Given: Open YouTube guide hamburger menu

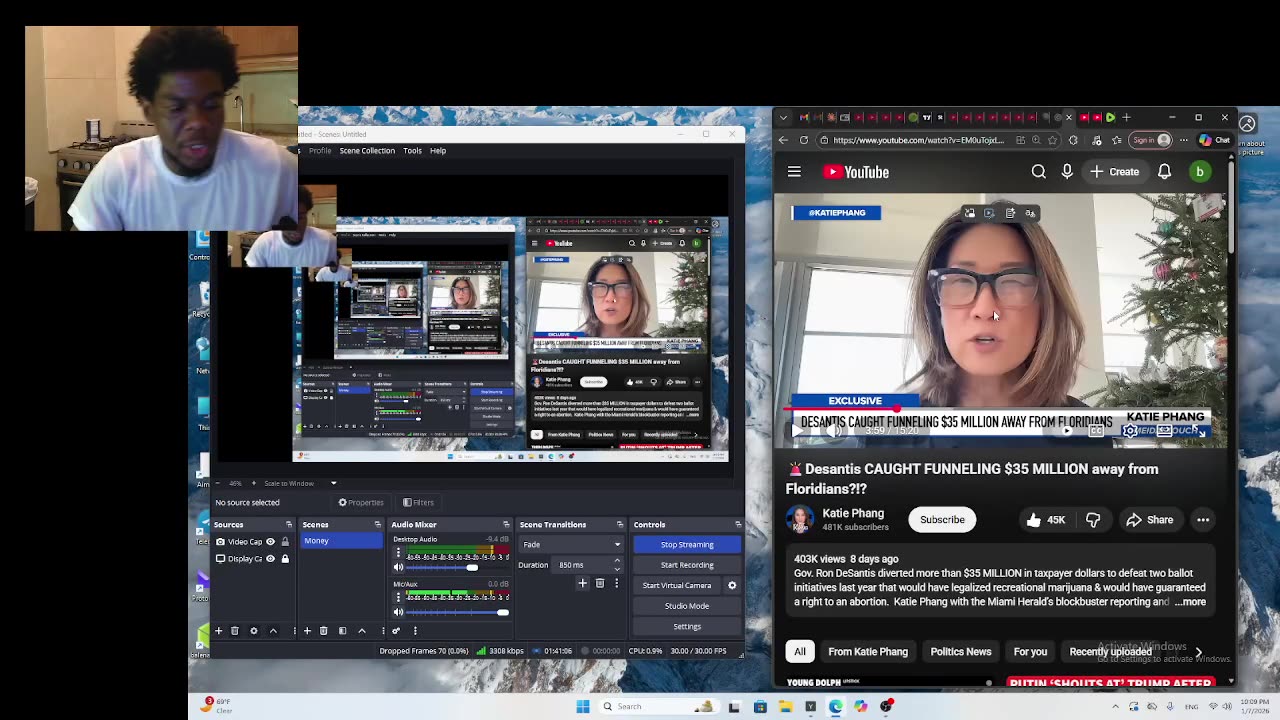Looking at the screenshot, I should 794,172.
